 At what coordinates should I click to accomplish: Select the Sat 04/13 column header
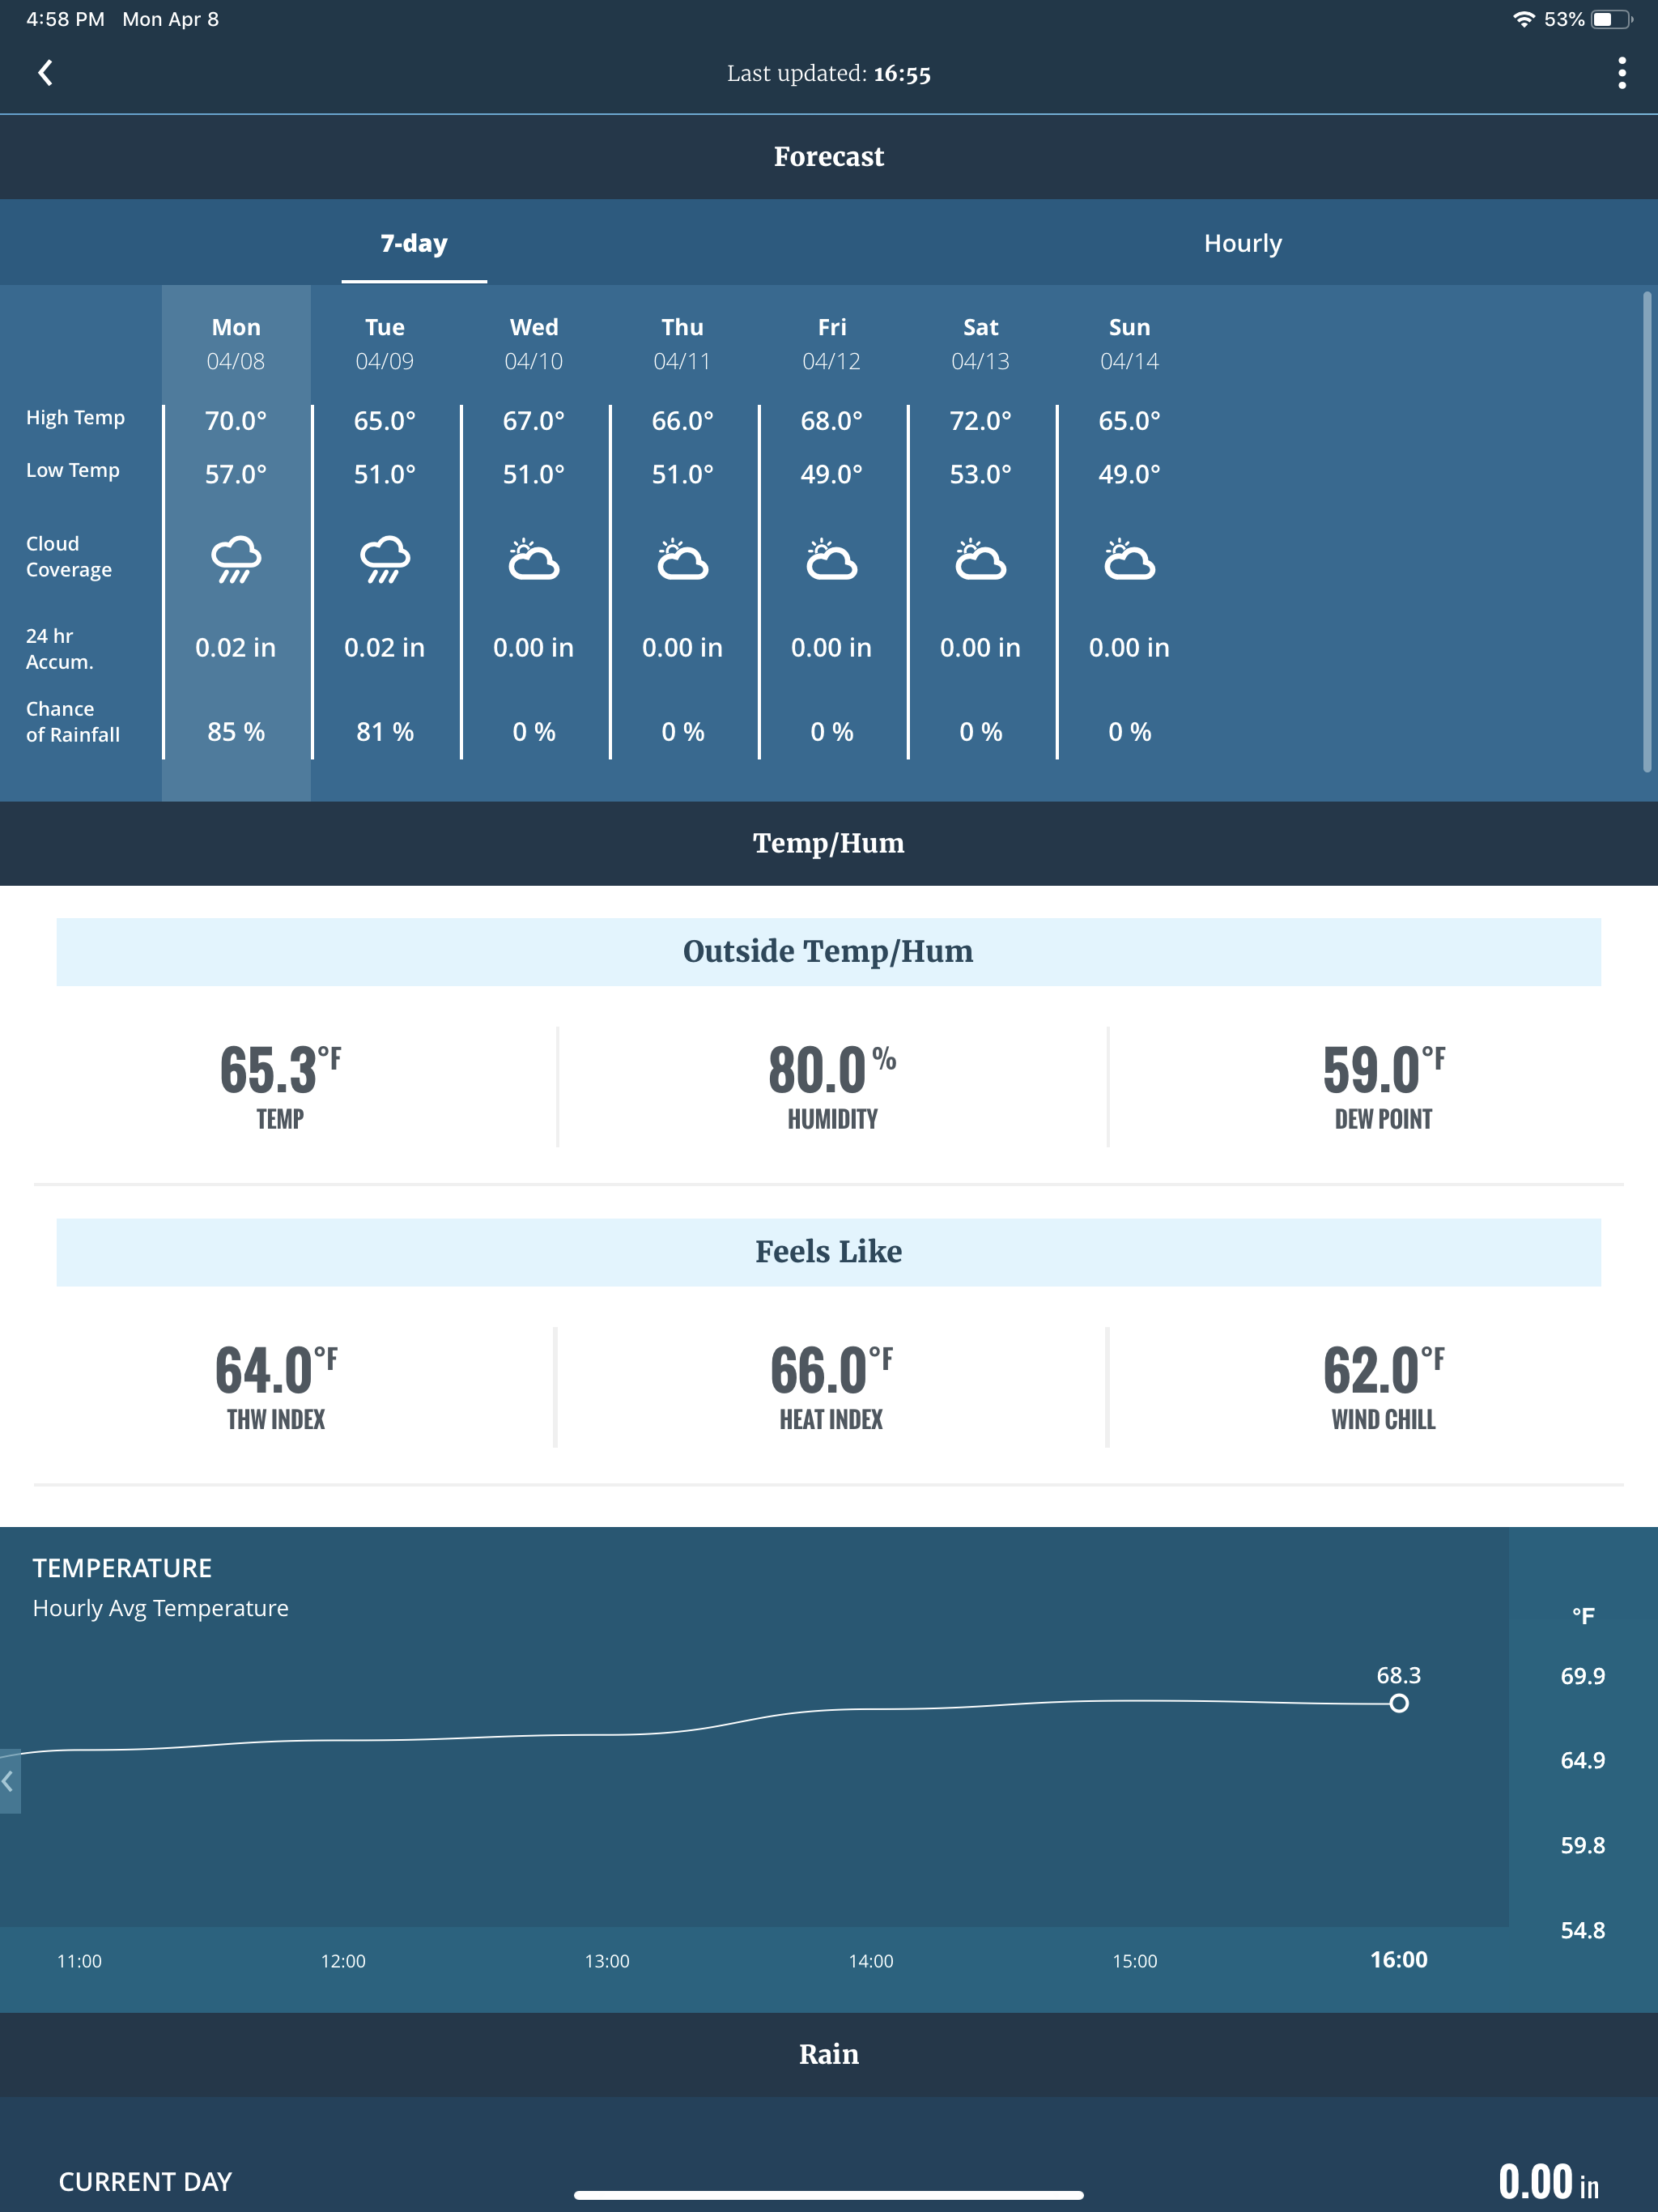point(980,343)
